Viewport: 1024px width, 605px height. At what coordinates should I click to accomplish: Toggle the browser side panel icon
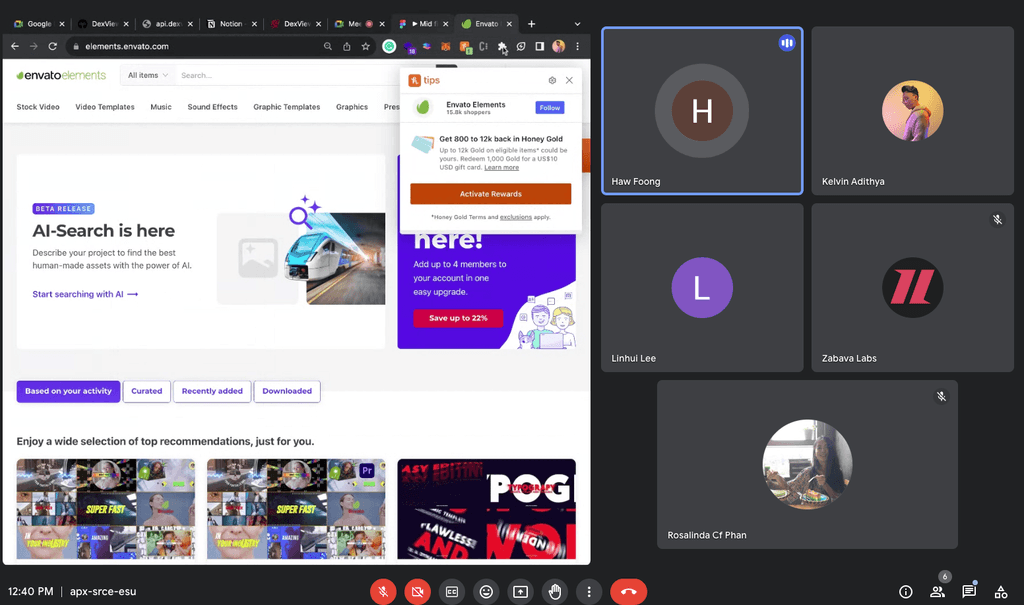tap(539, 46)
